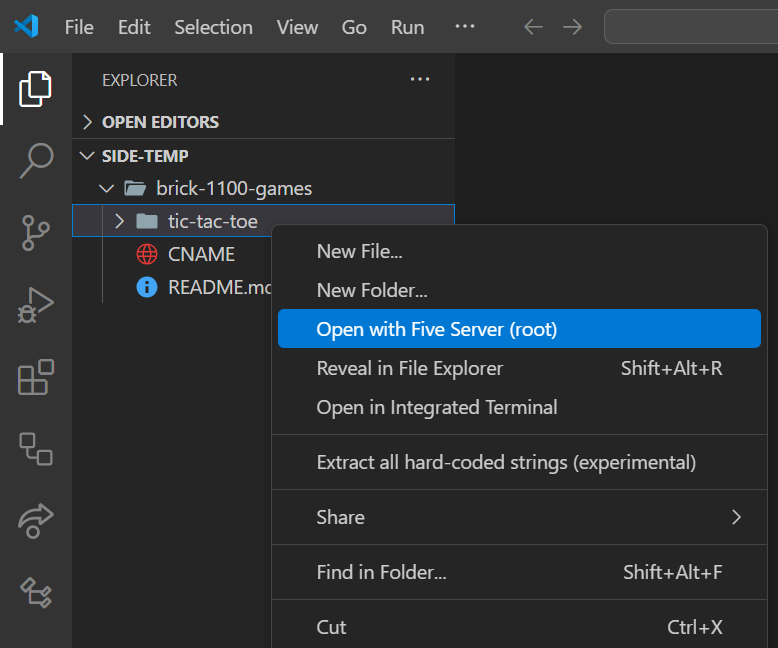Open the Go menu
This screenshot has height=648, width=778.
pyautogui.click(x=354, y=27)
